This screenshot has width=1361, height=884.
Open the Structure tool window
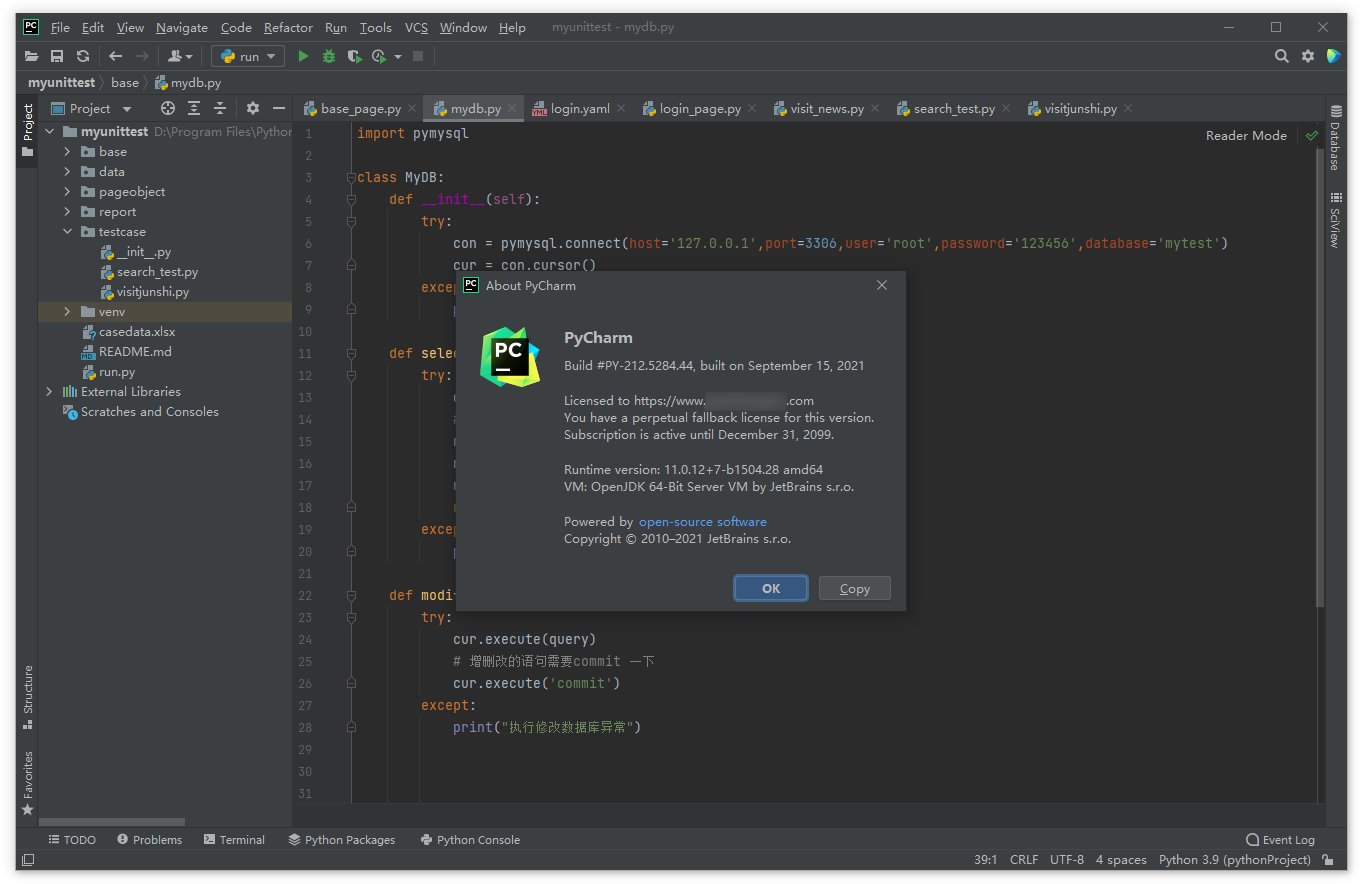[28, 697]
